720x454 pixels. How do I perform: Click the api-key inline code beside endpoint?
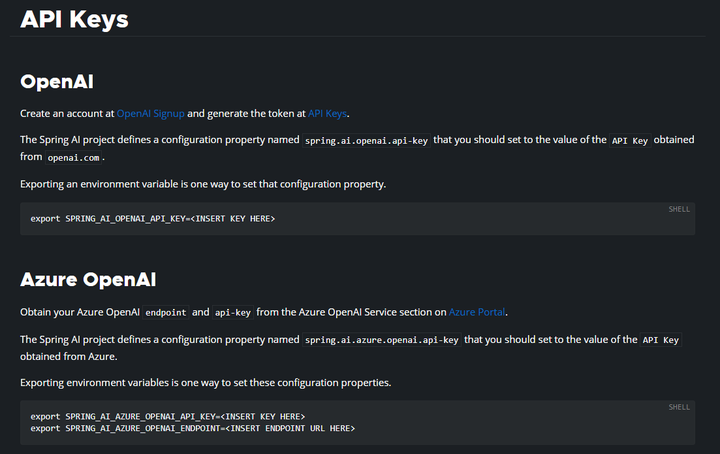tap(232, 312)
